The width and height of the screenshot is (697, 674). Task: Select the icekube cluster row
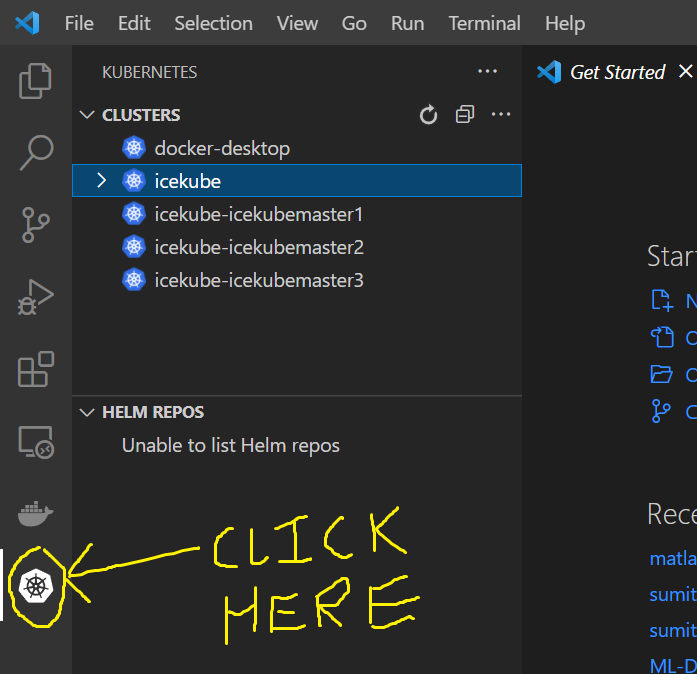click(297, 181)
